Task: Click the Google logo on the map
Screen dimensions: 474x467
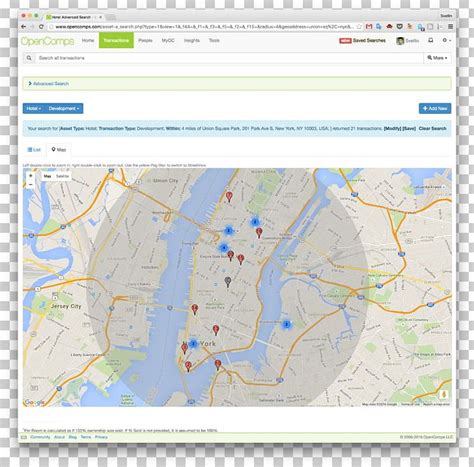Action: pos(34,402)
